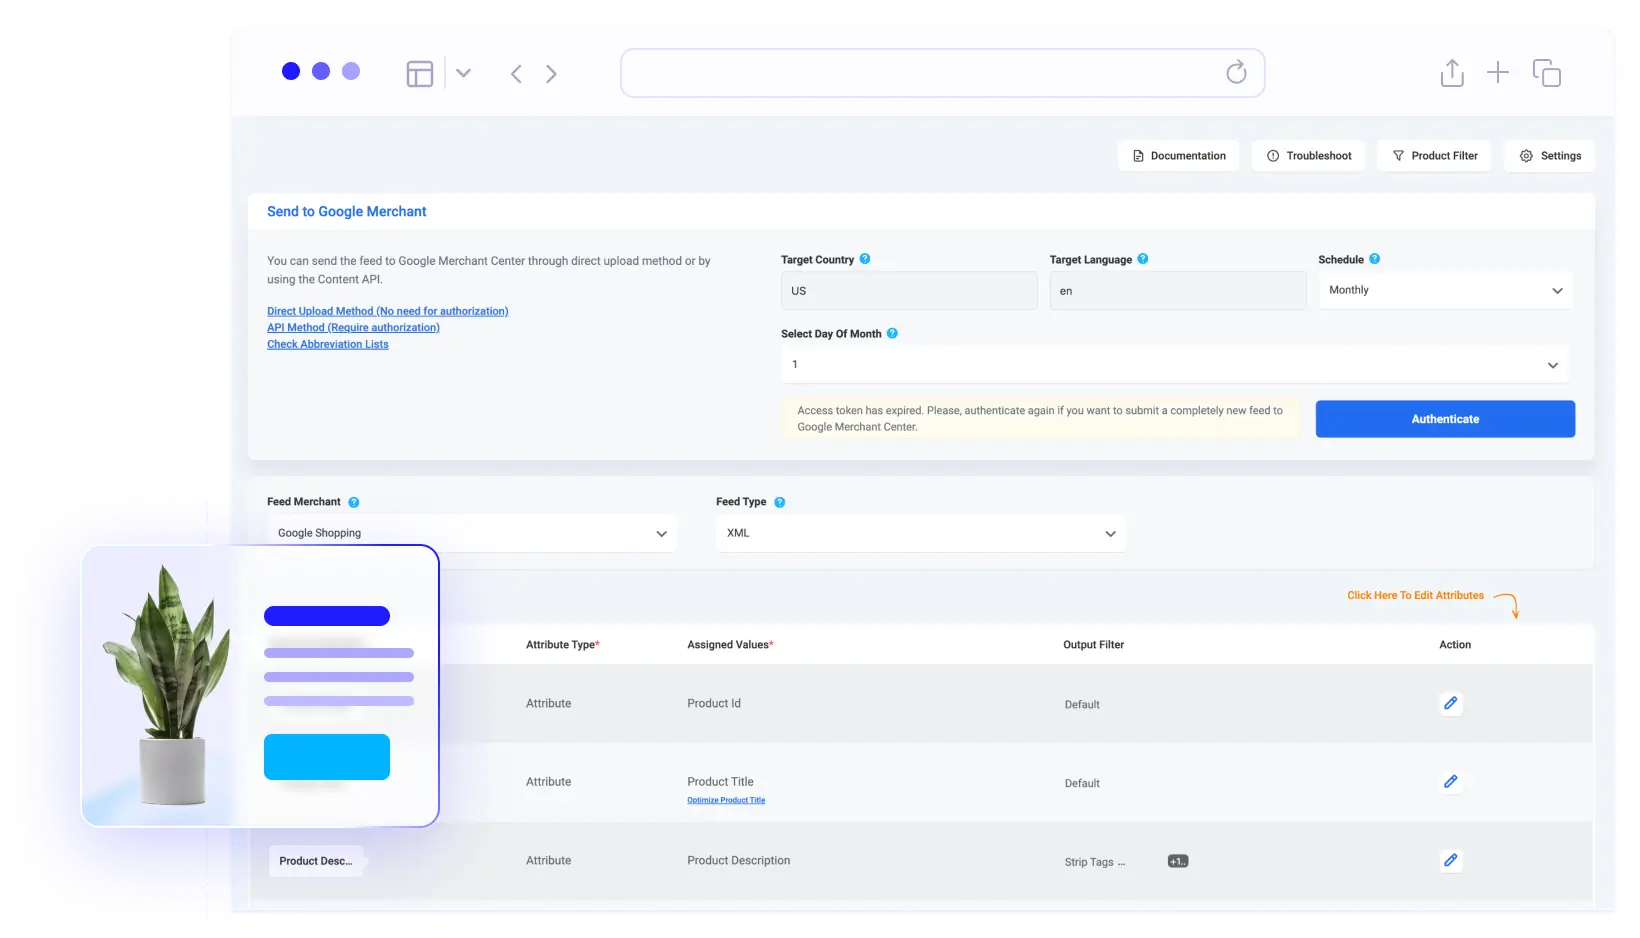Click the Product Title assigned value
Screen dimensions: 1640x938
(720, 782)
